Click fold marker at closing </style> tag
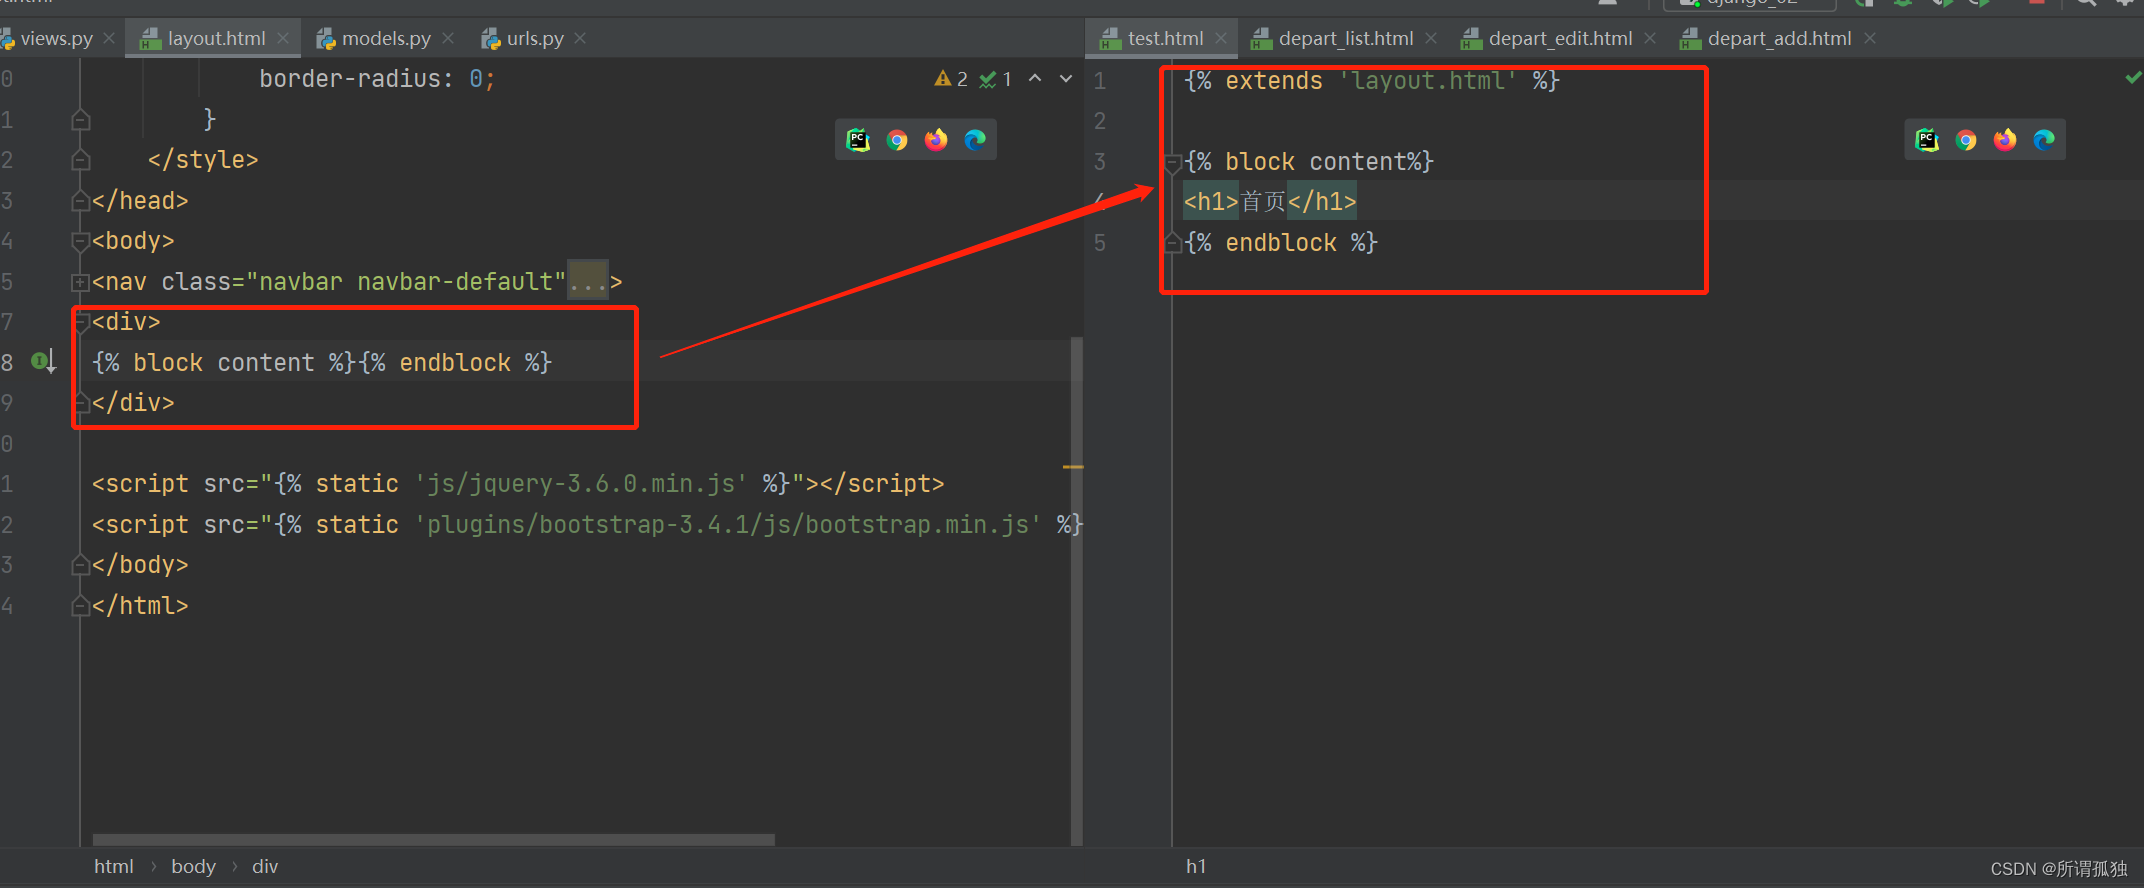Screen dimensions: 2144x888 point(81,160)
